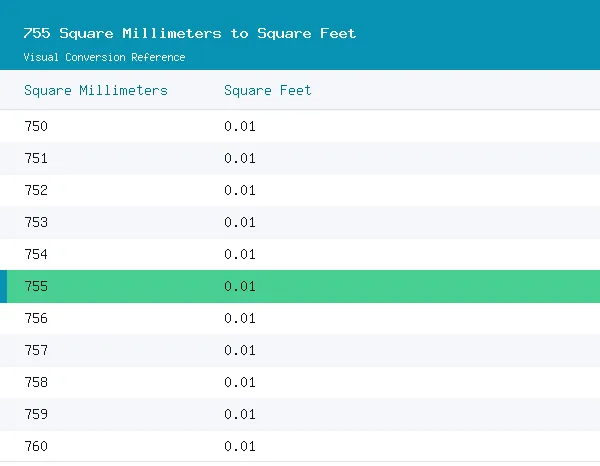Click the 0.01 value in the 752 row
This screenshot has width=600, height=466.
240,190
